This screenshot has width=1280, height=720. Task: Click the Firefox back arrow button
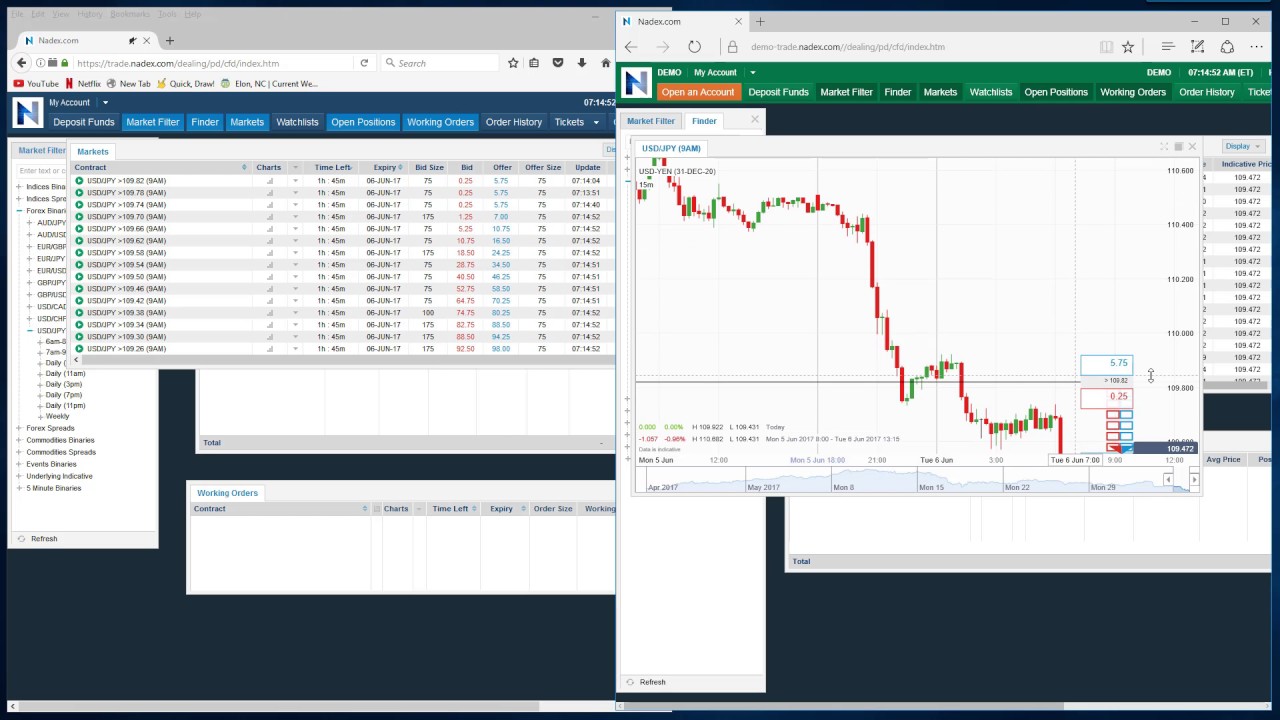tap(21, 63)
